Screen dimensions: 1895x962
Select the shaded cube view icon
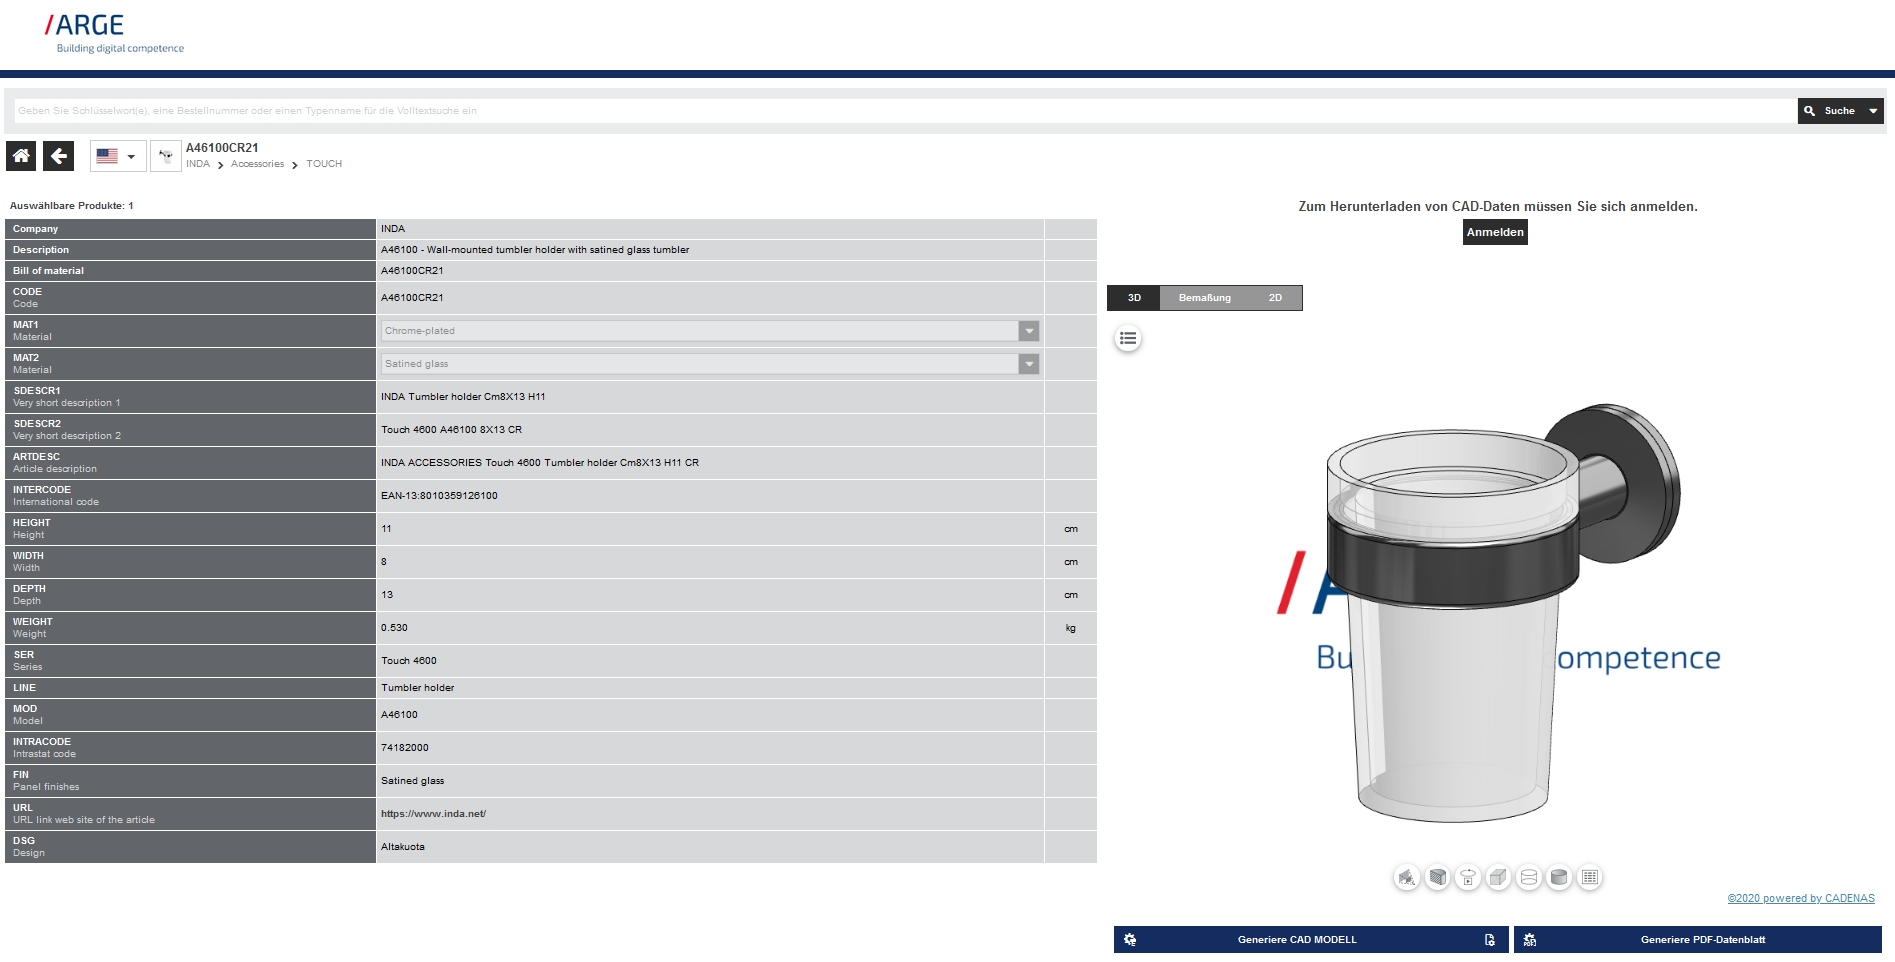pyautogui.click(x=1498, y=878)
